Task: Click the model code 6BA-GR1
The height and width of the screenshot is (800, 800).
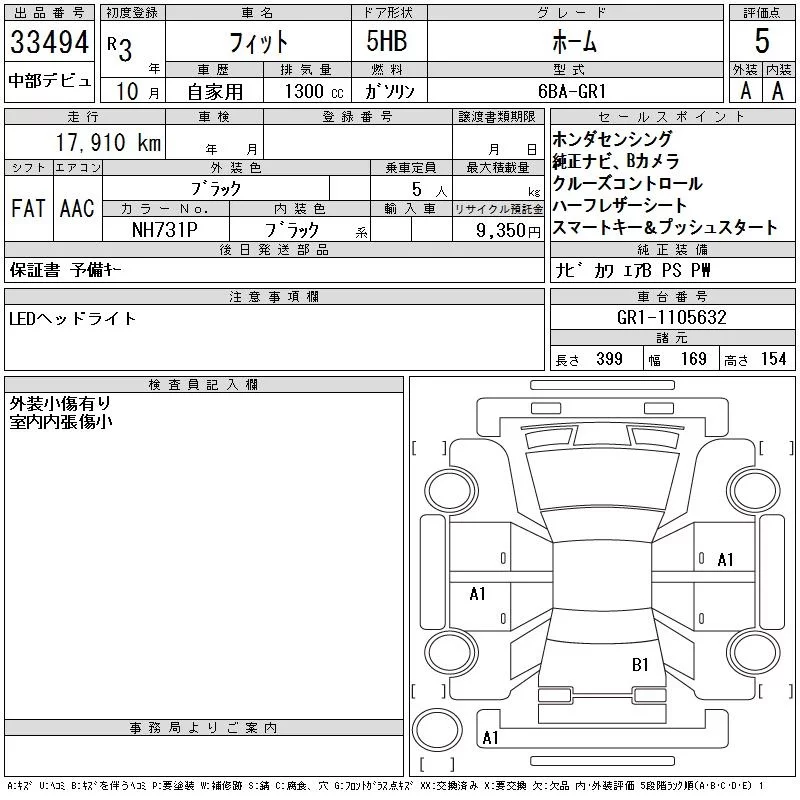Action: pyautogui.click(x=572, y=91)
